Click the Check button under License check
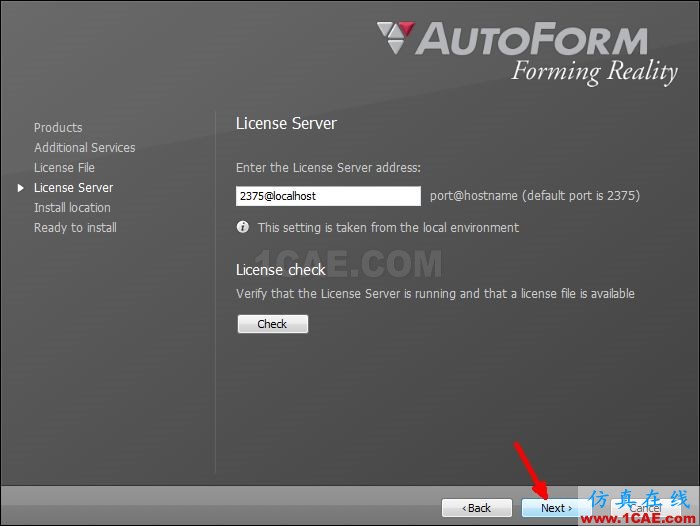 272,324
